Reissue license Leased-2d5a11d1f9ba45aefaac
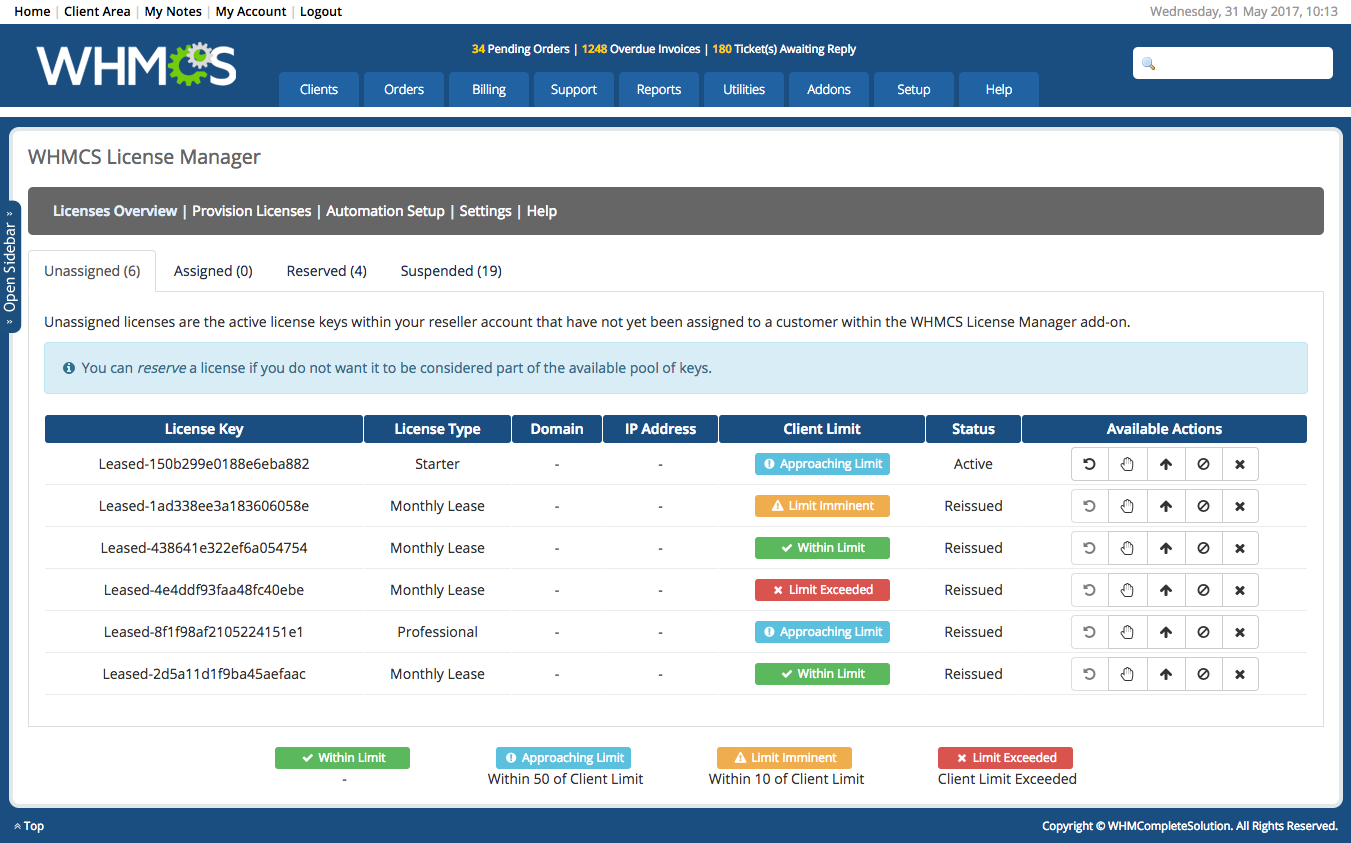 coord(1090,674)
